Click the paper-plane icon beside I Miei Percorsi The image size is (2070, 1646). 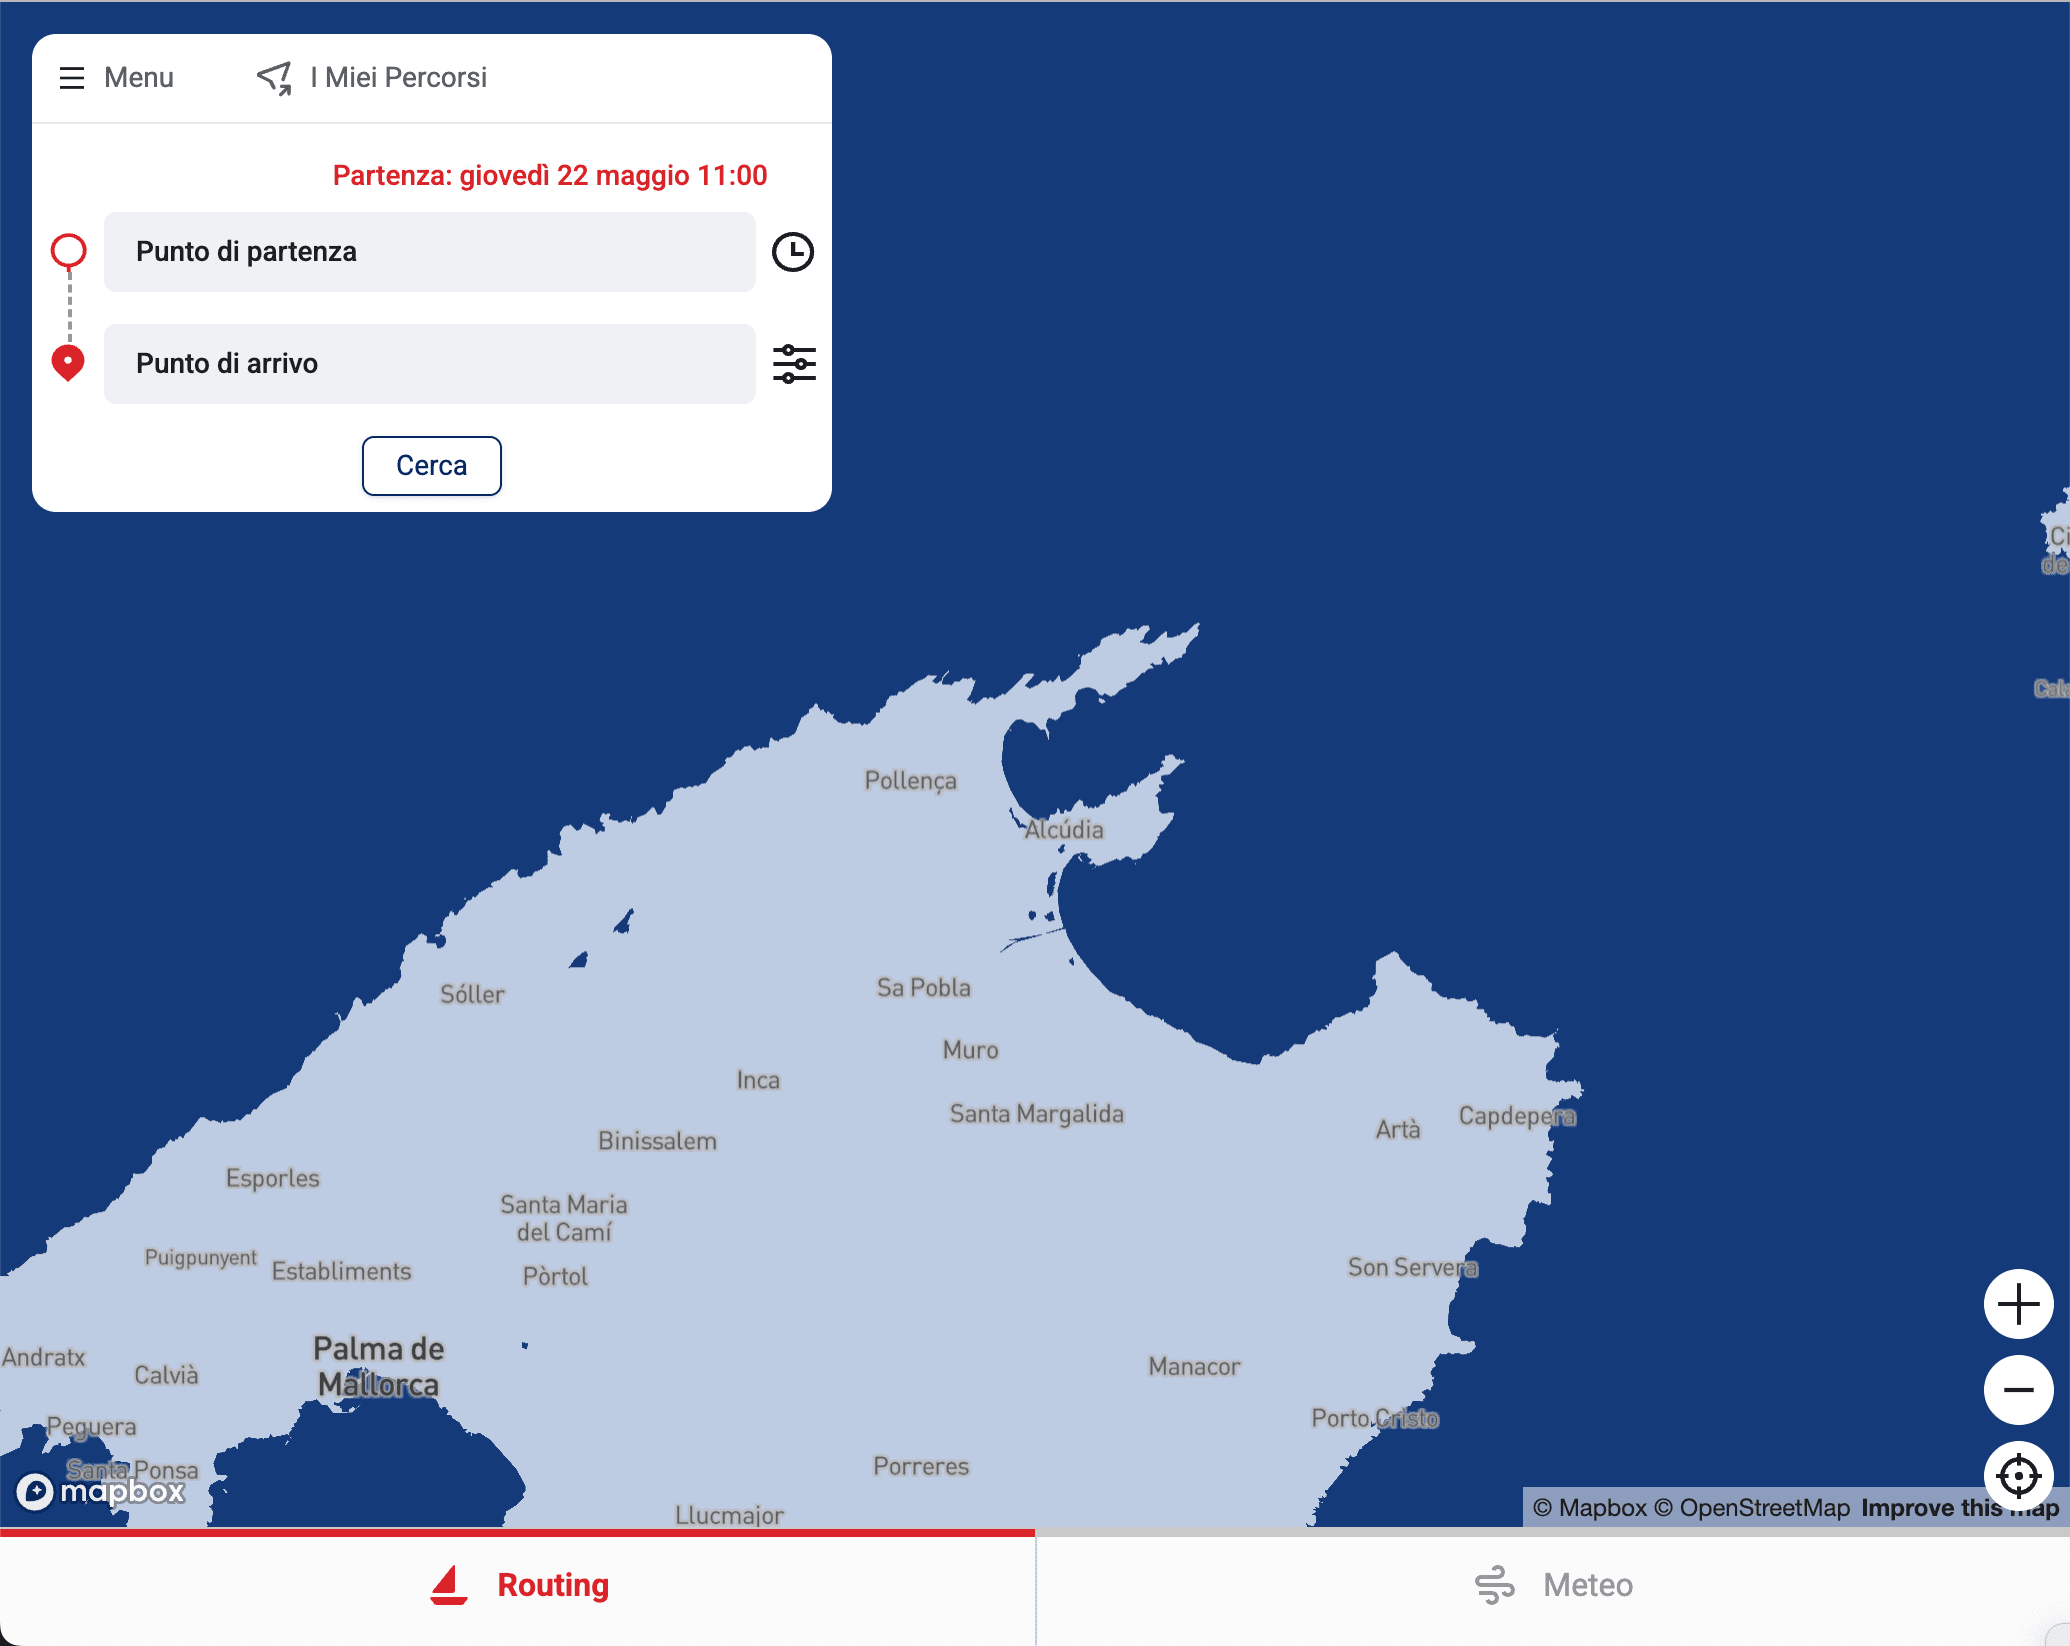275,78
